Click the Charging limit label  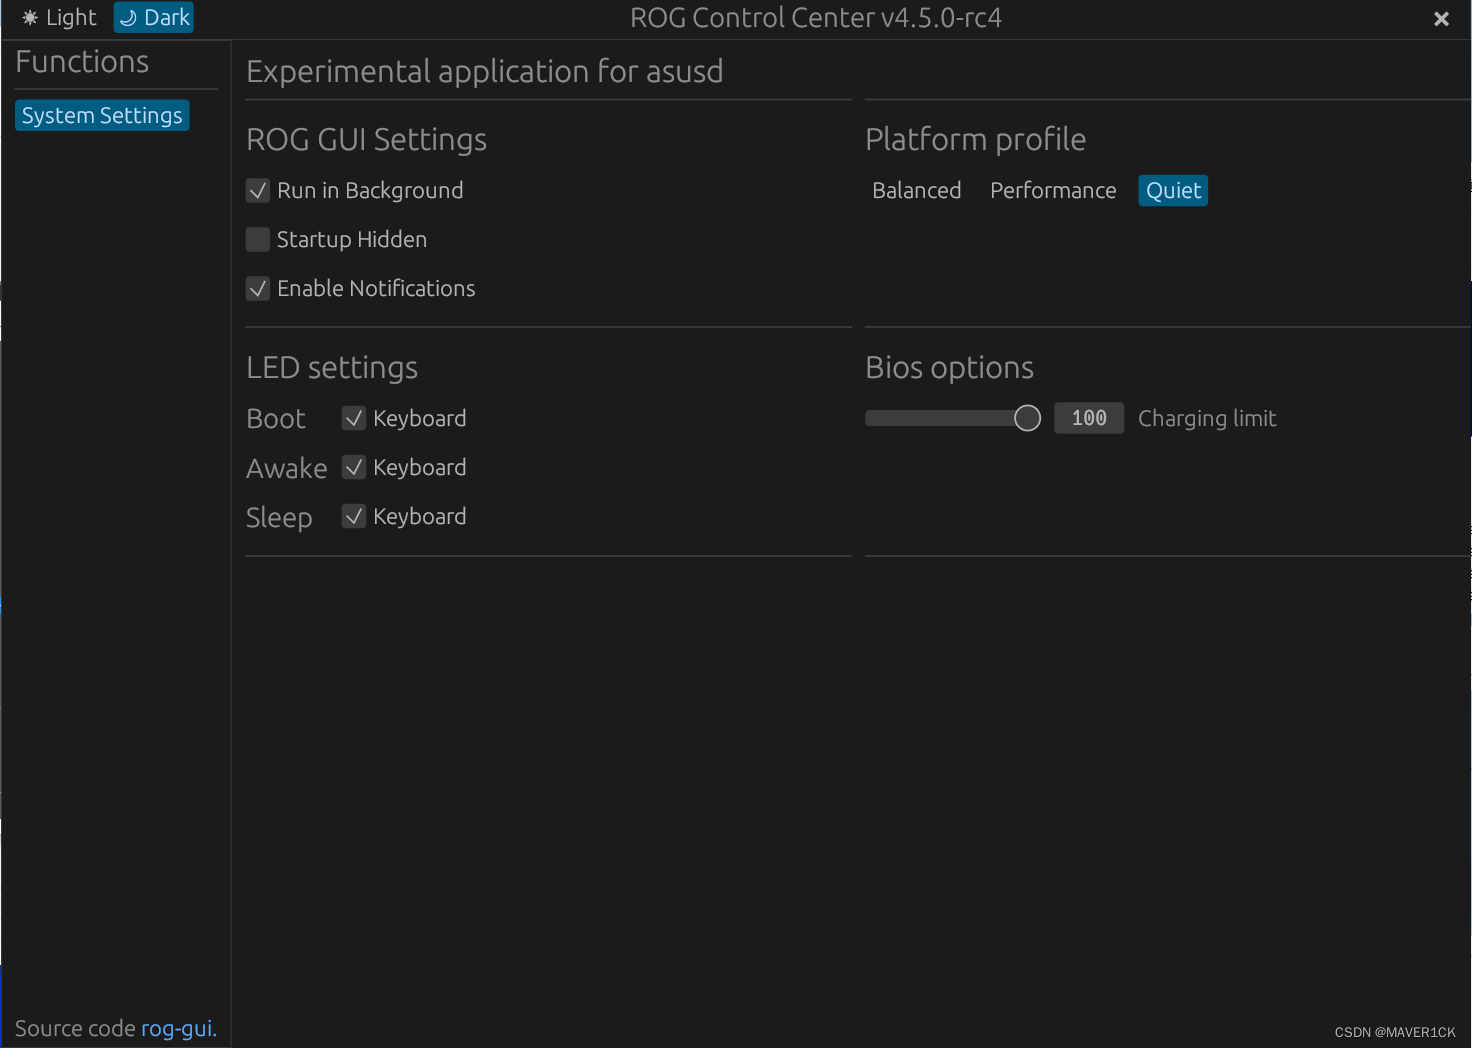pos(1207,419)
